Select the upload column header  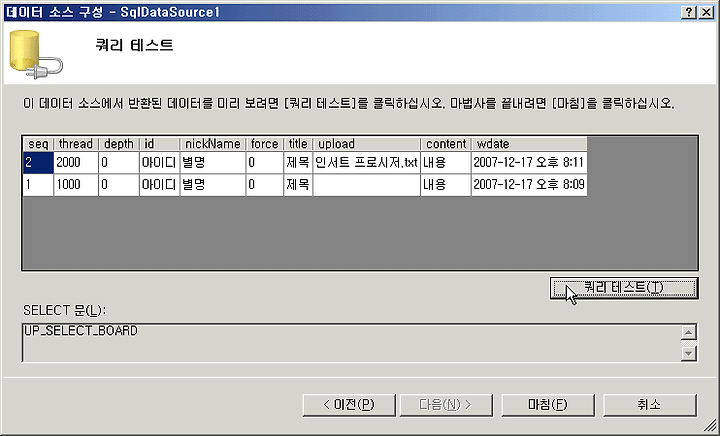pos(366,144)
